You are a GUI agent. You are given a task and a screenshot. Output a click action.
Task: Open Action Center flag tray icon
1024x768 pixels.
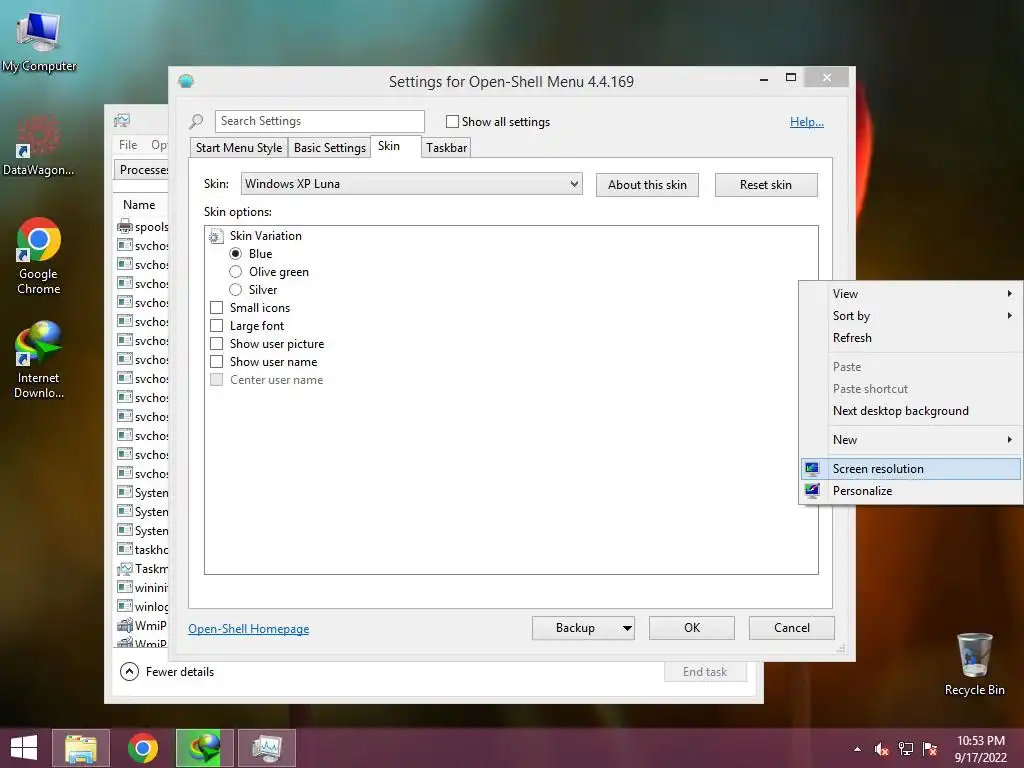(930, 749)
